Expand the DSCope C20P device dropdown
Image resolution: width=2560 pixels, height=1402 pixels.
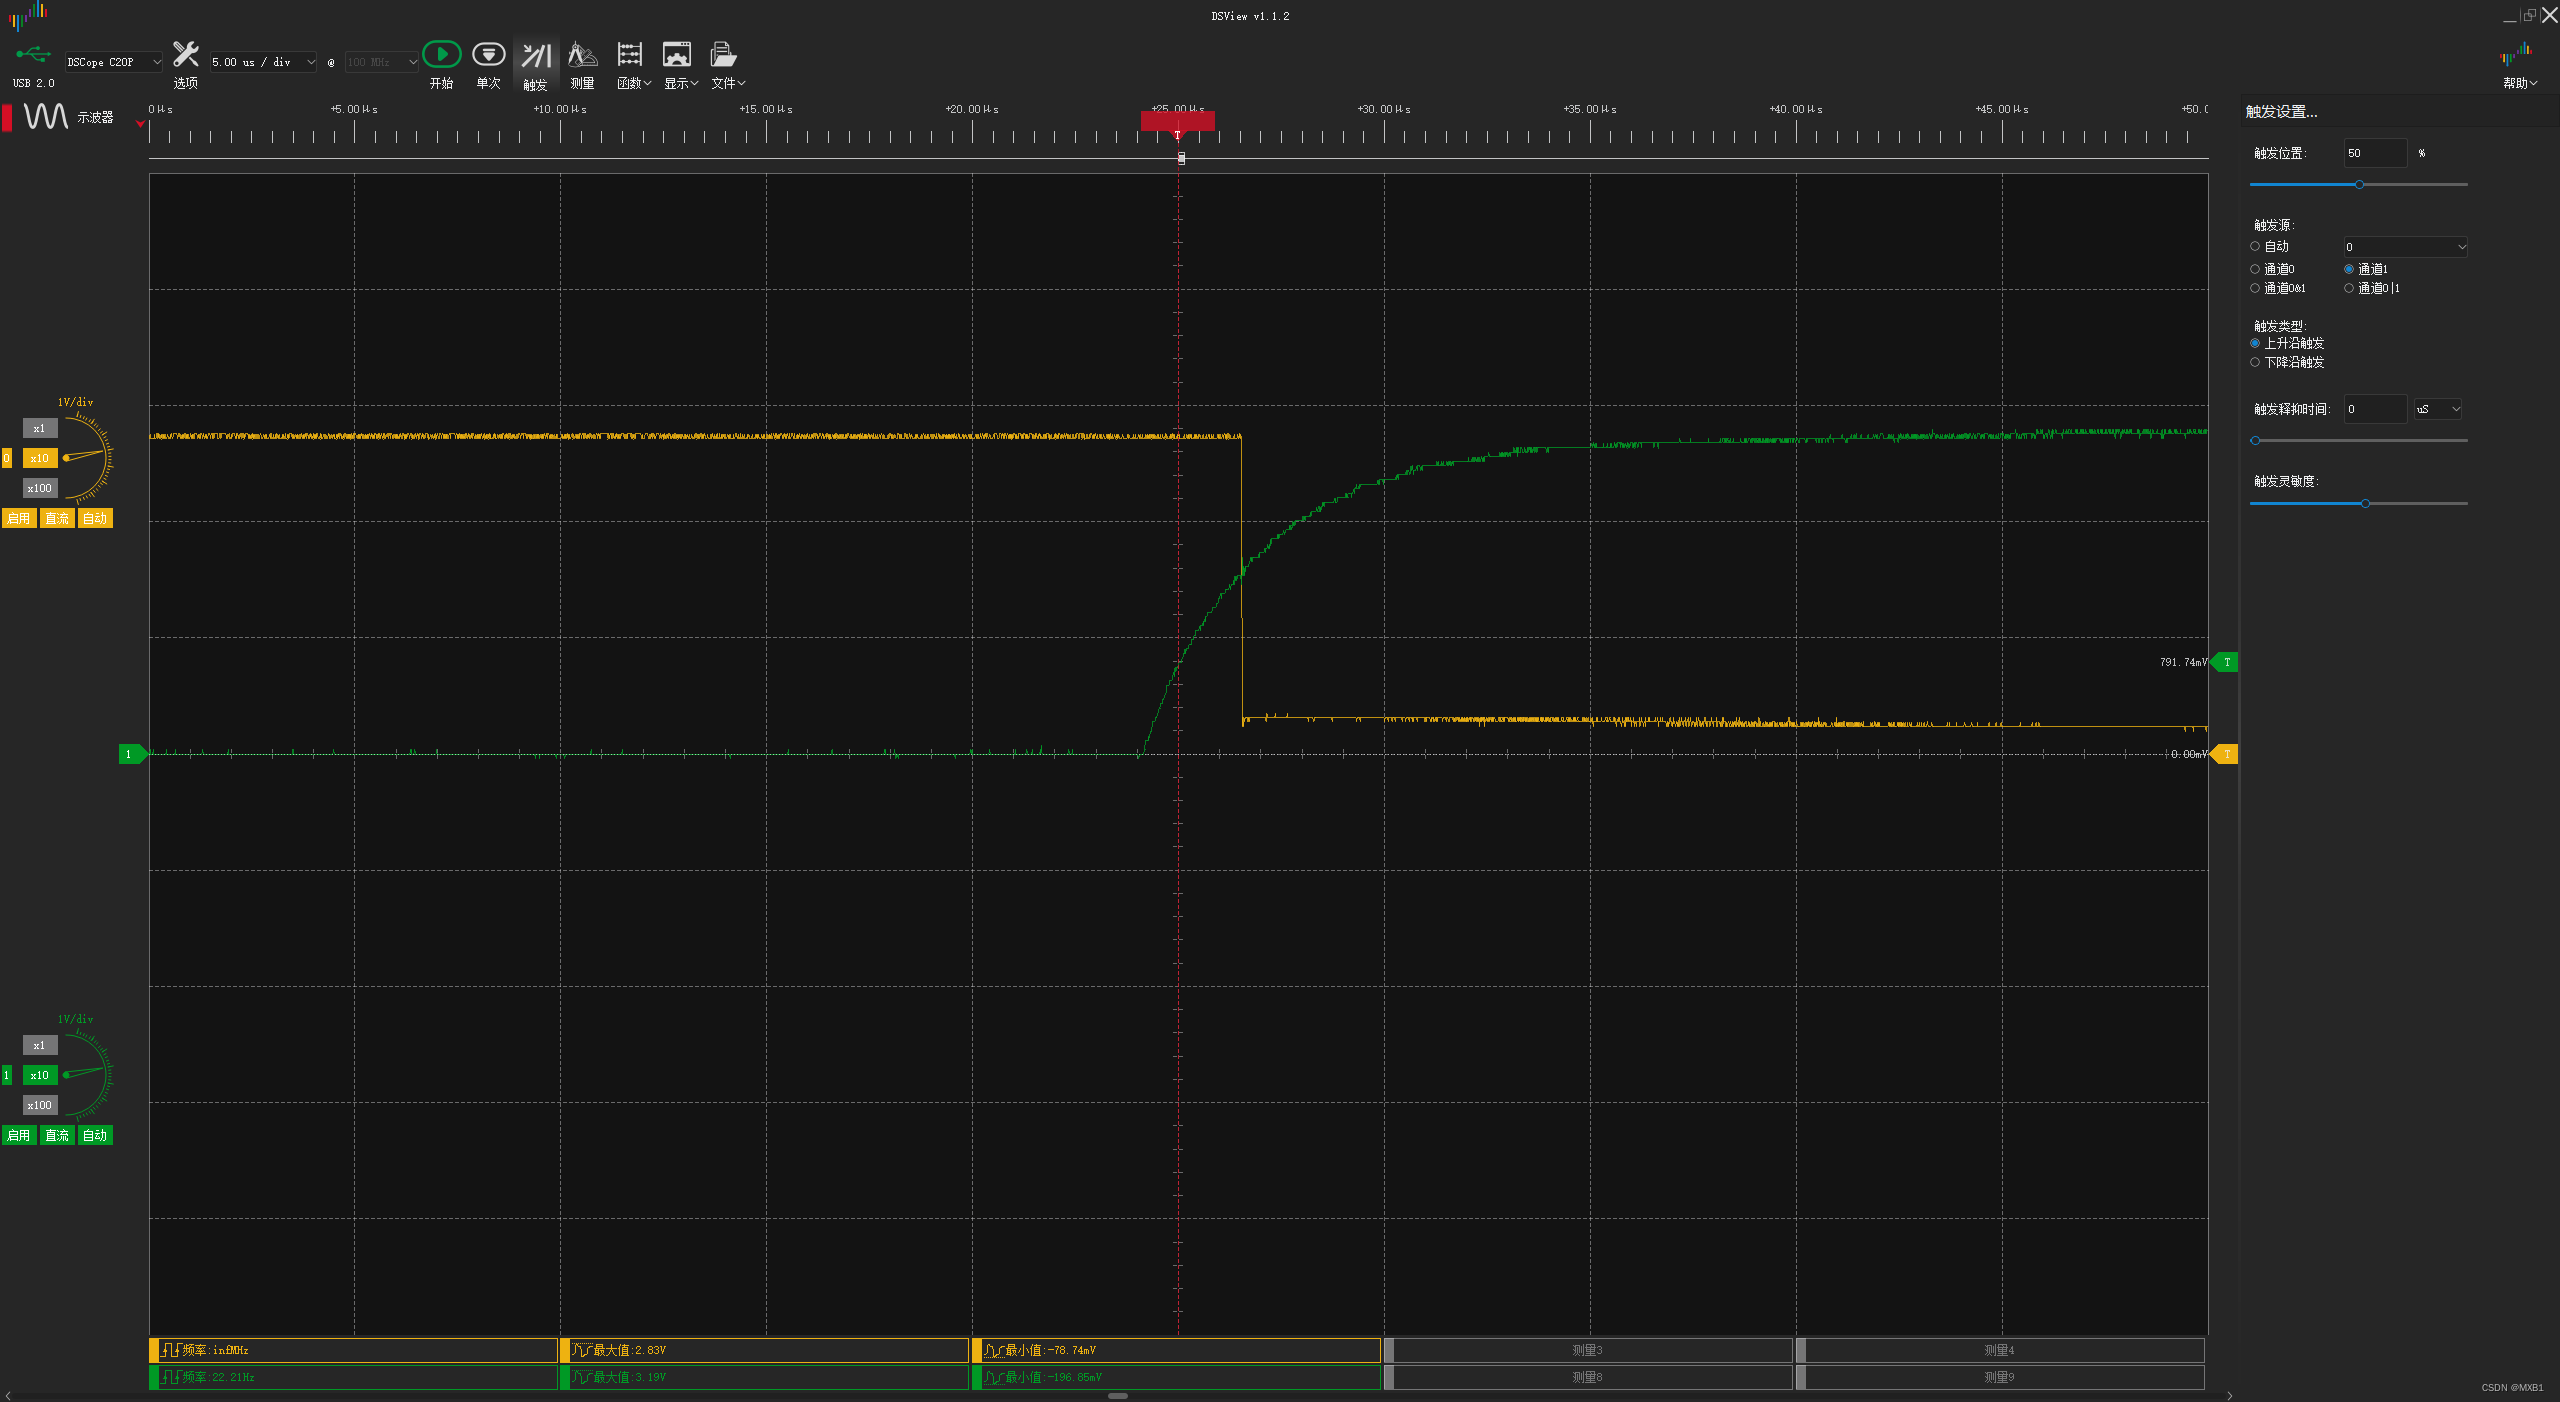[113, 62]
